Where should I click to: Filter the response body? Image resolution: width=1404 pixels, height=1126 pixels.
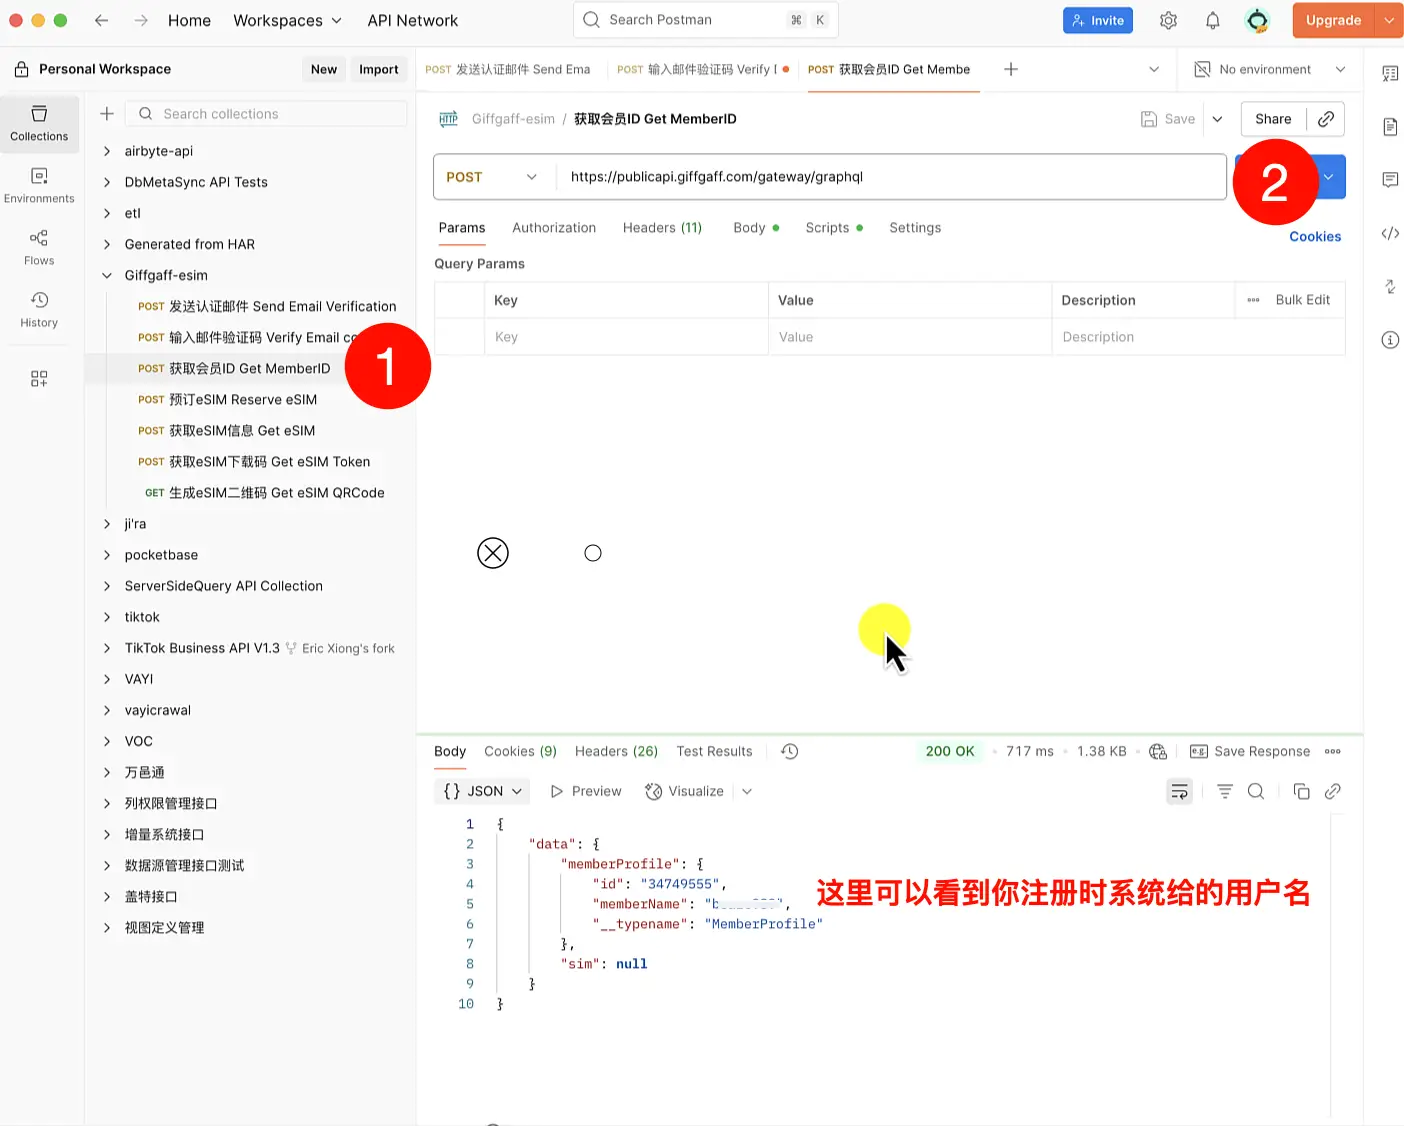1225,791
